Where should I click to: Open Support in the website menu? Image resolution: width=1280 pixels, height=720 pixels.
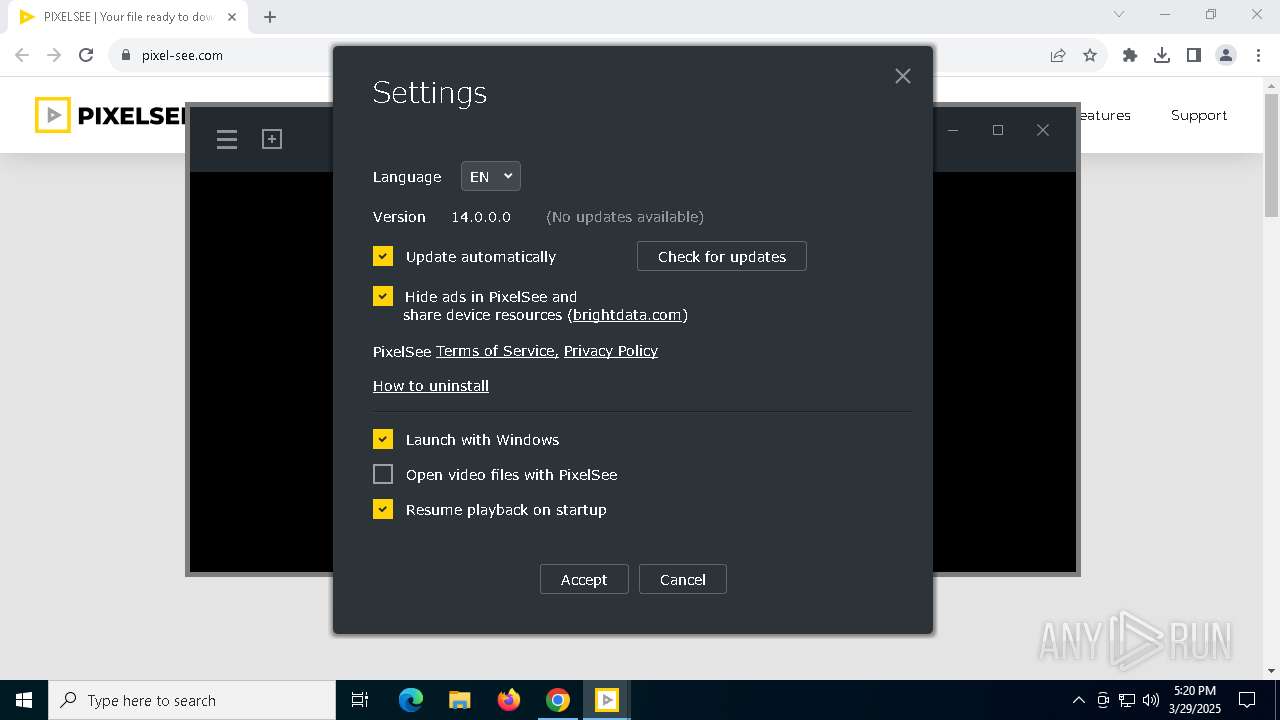coord(1199,115)
